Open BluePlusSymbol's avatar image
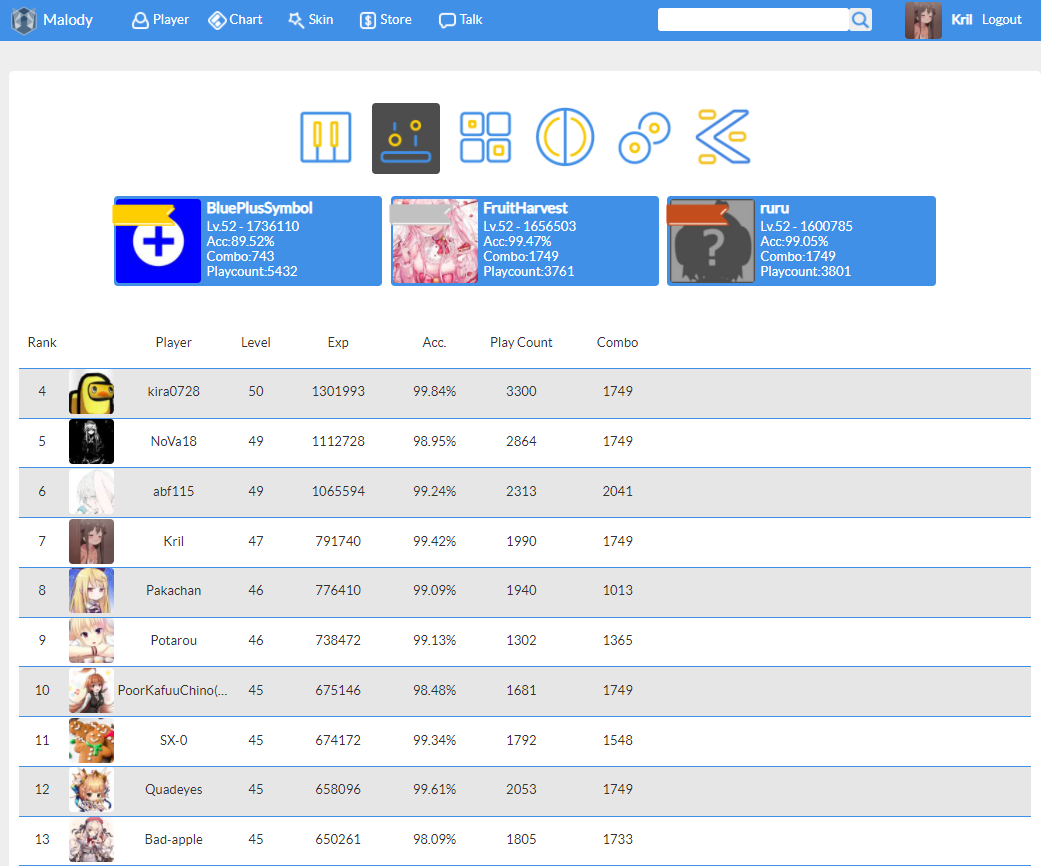The image size is (1041, 866). click(x=158, y=241)
